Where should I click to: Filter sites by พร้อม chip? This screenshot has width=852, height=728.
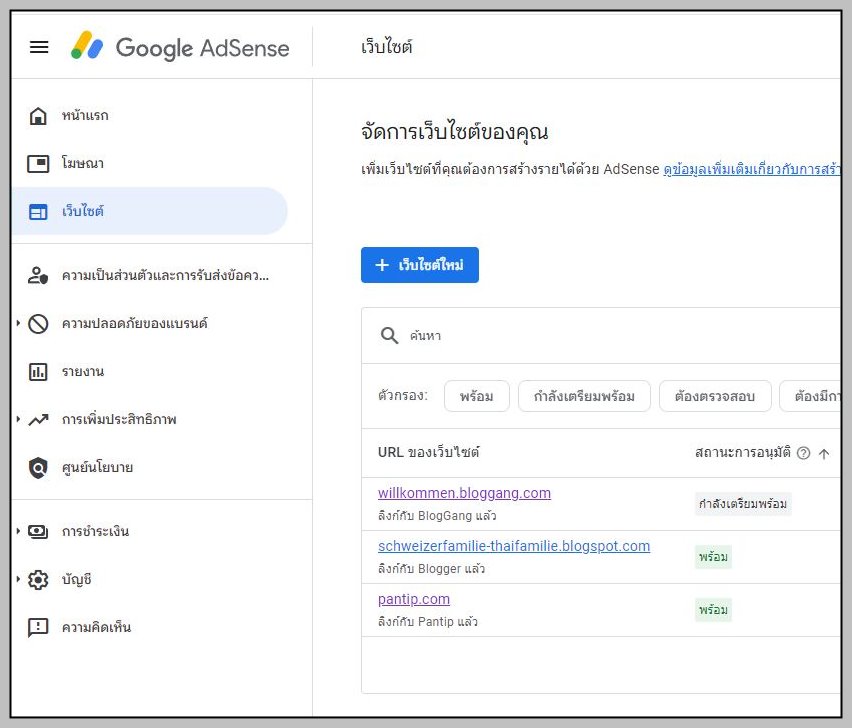pos(477,396)
